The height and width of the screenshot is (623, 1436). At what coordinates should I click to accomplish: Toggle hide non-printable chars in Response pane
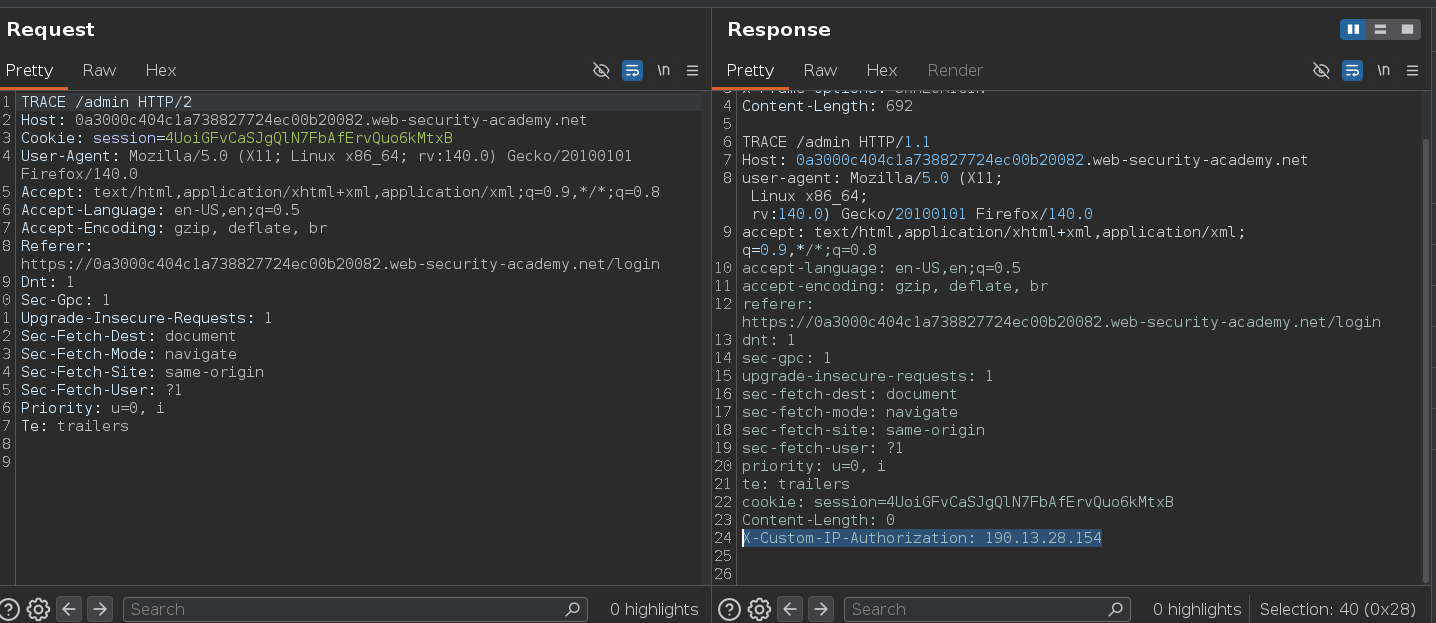point(1321,70)
